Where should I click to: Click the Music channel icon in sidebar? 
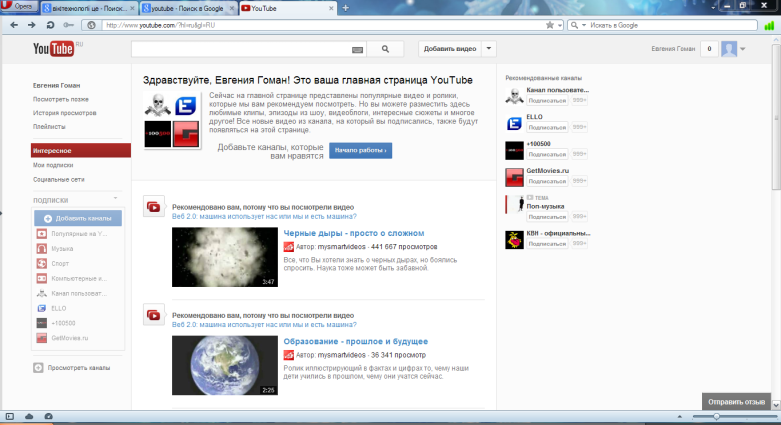tap(42, 249)
